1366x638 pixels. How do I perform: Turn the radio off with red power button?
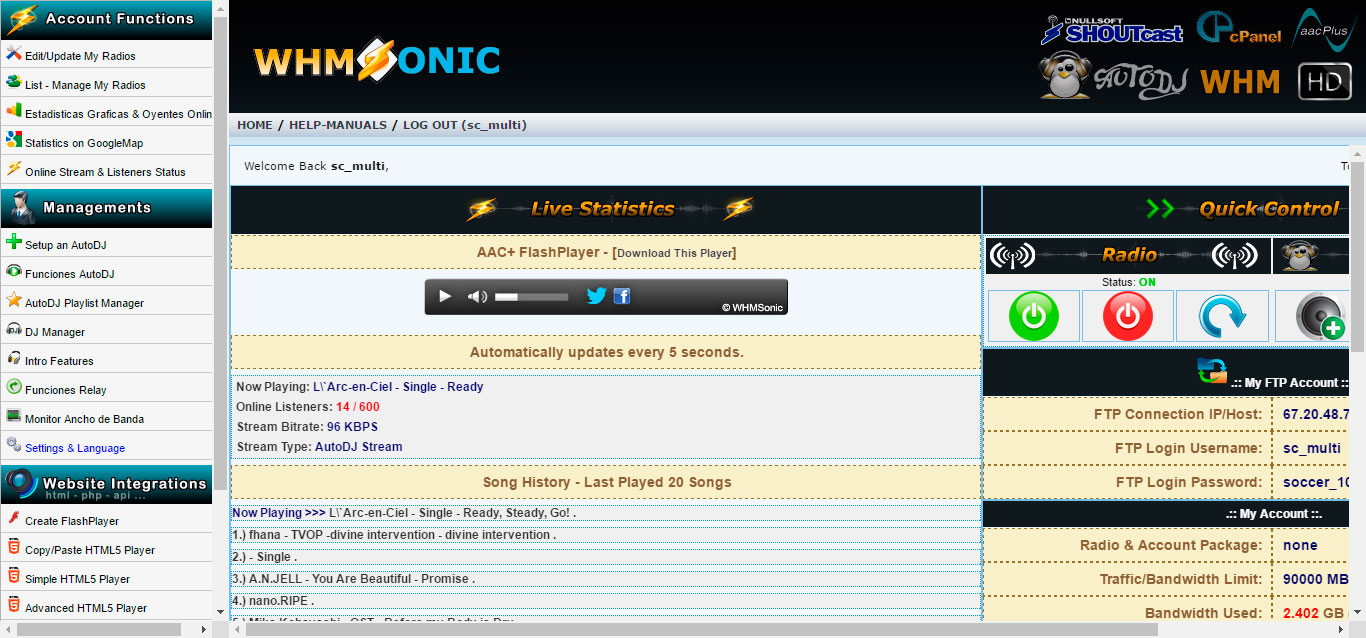pos(1128,317)
